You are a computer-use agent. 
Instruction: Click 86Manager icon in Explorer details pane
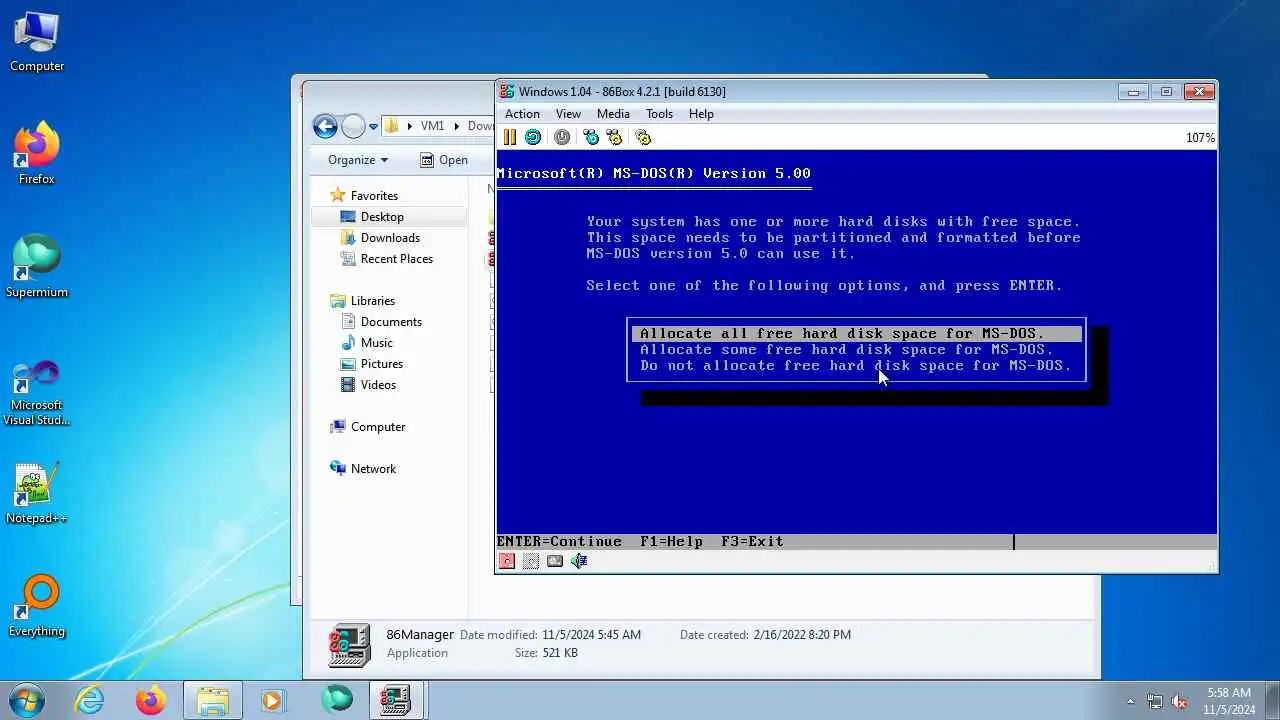[x=350, y=645]
